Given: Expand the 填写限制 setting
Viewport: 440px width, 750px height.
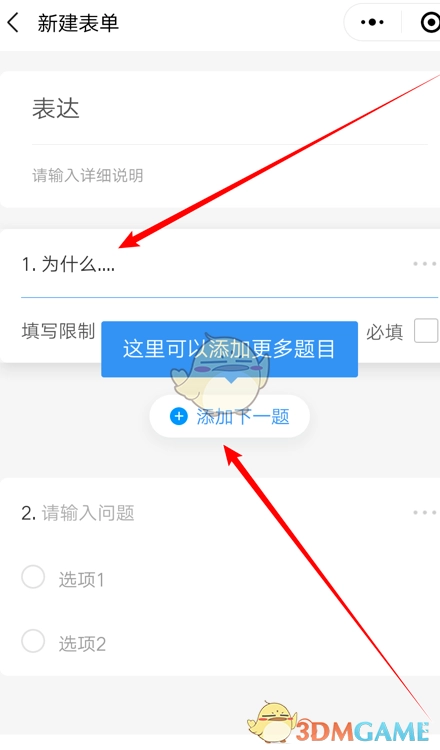Looking at the screenshot, I should pos(58,331).
